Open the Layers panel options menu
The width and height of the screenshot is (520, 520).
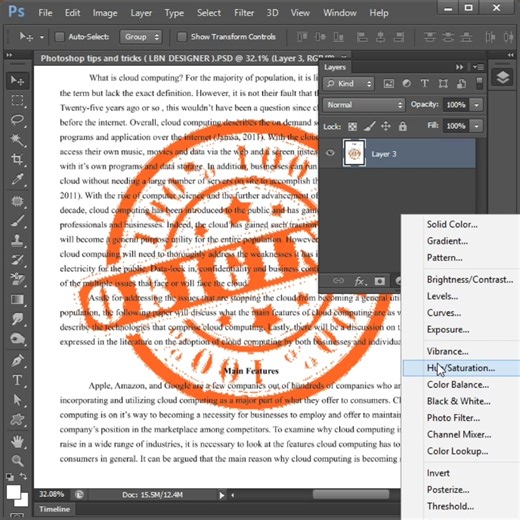(x=478, y=67)
